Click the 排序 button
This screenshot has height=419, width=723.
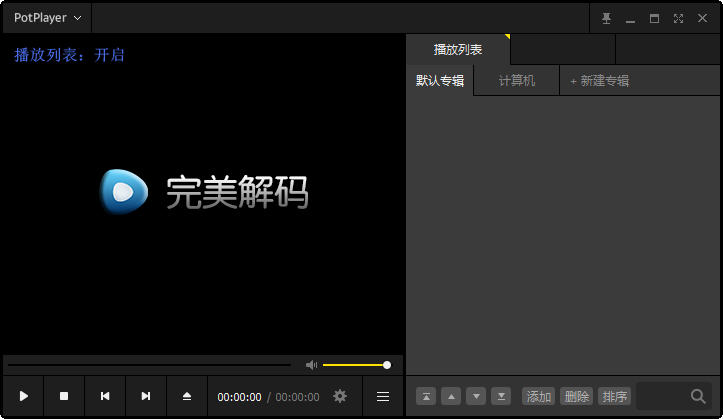point(614,396)
